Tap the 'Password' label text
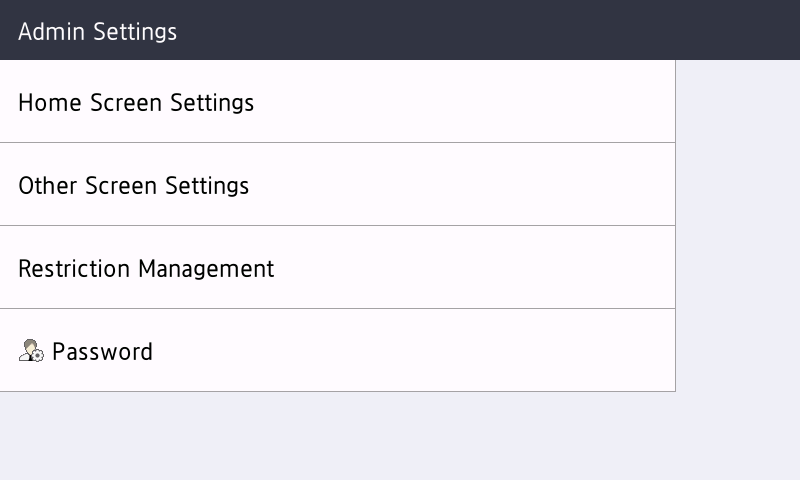800x480 pixels. (102, 351)
